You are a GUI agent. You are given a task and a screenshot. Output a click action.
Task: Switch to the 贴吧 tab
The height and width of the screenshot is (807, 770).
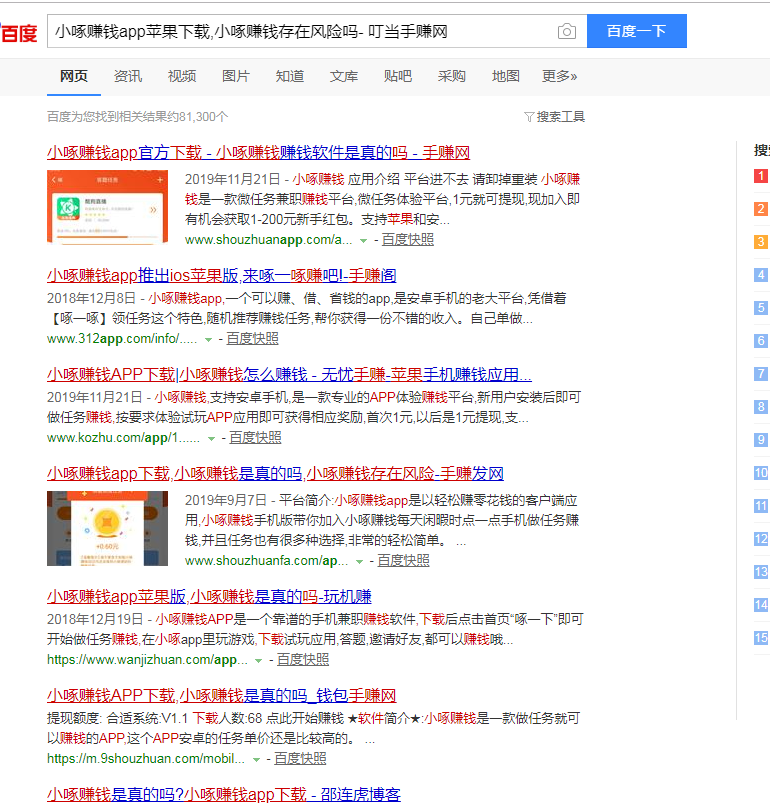point(398,76)
